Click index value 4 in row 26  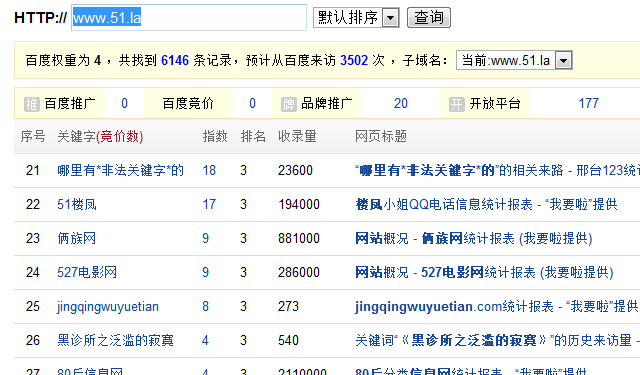coord(205,340)
